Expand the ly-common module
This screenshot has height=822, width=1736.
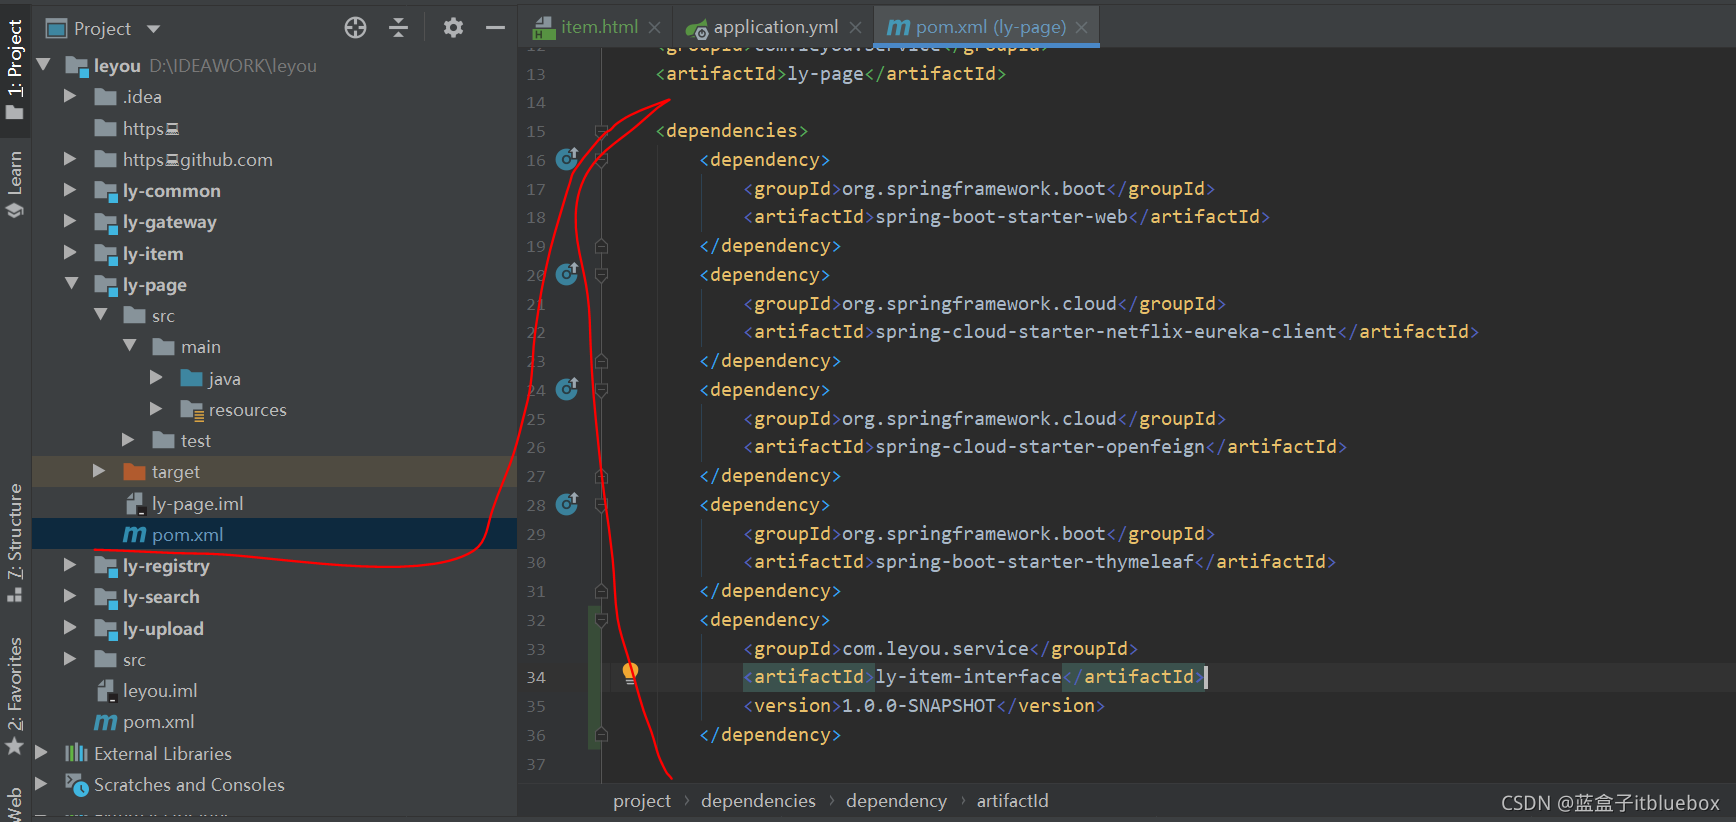(70, 190)
